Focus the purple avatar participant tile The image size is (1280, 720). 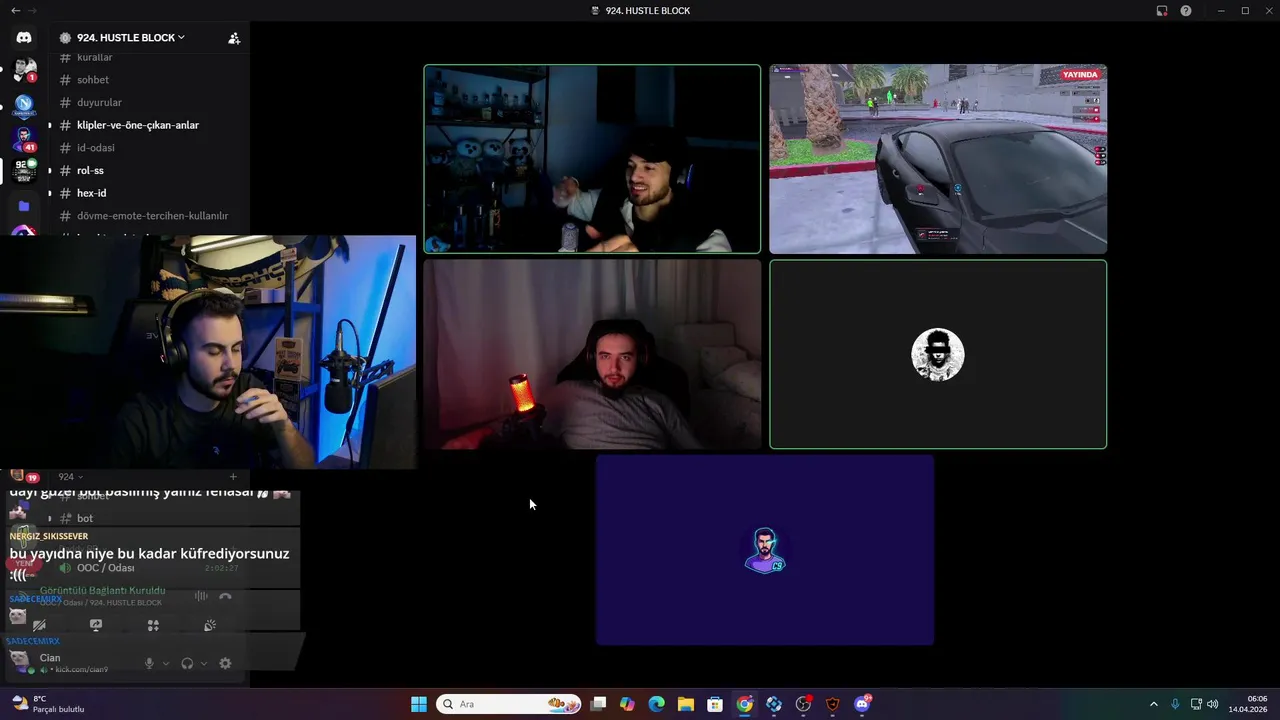765,550
